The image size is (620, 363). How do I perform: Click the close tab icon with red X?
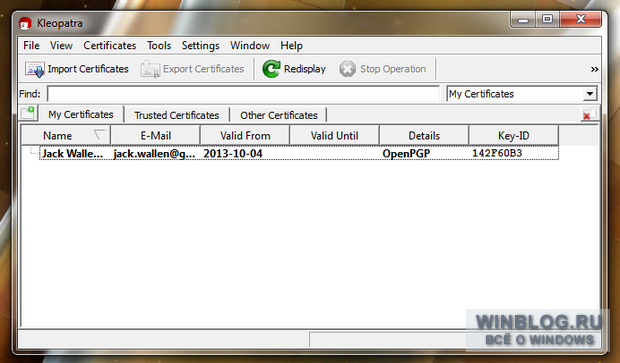tap(590, 115)
